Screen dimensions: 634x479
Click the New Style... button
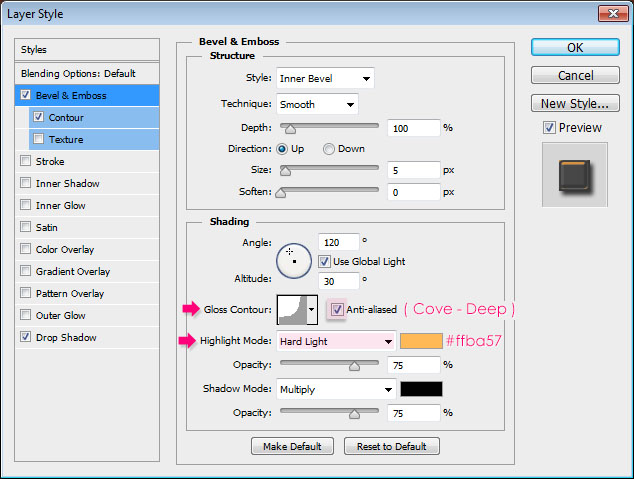(575, 103)
